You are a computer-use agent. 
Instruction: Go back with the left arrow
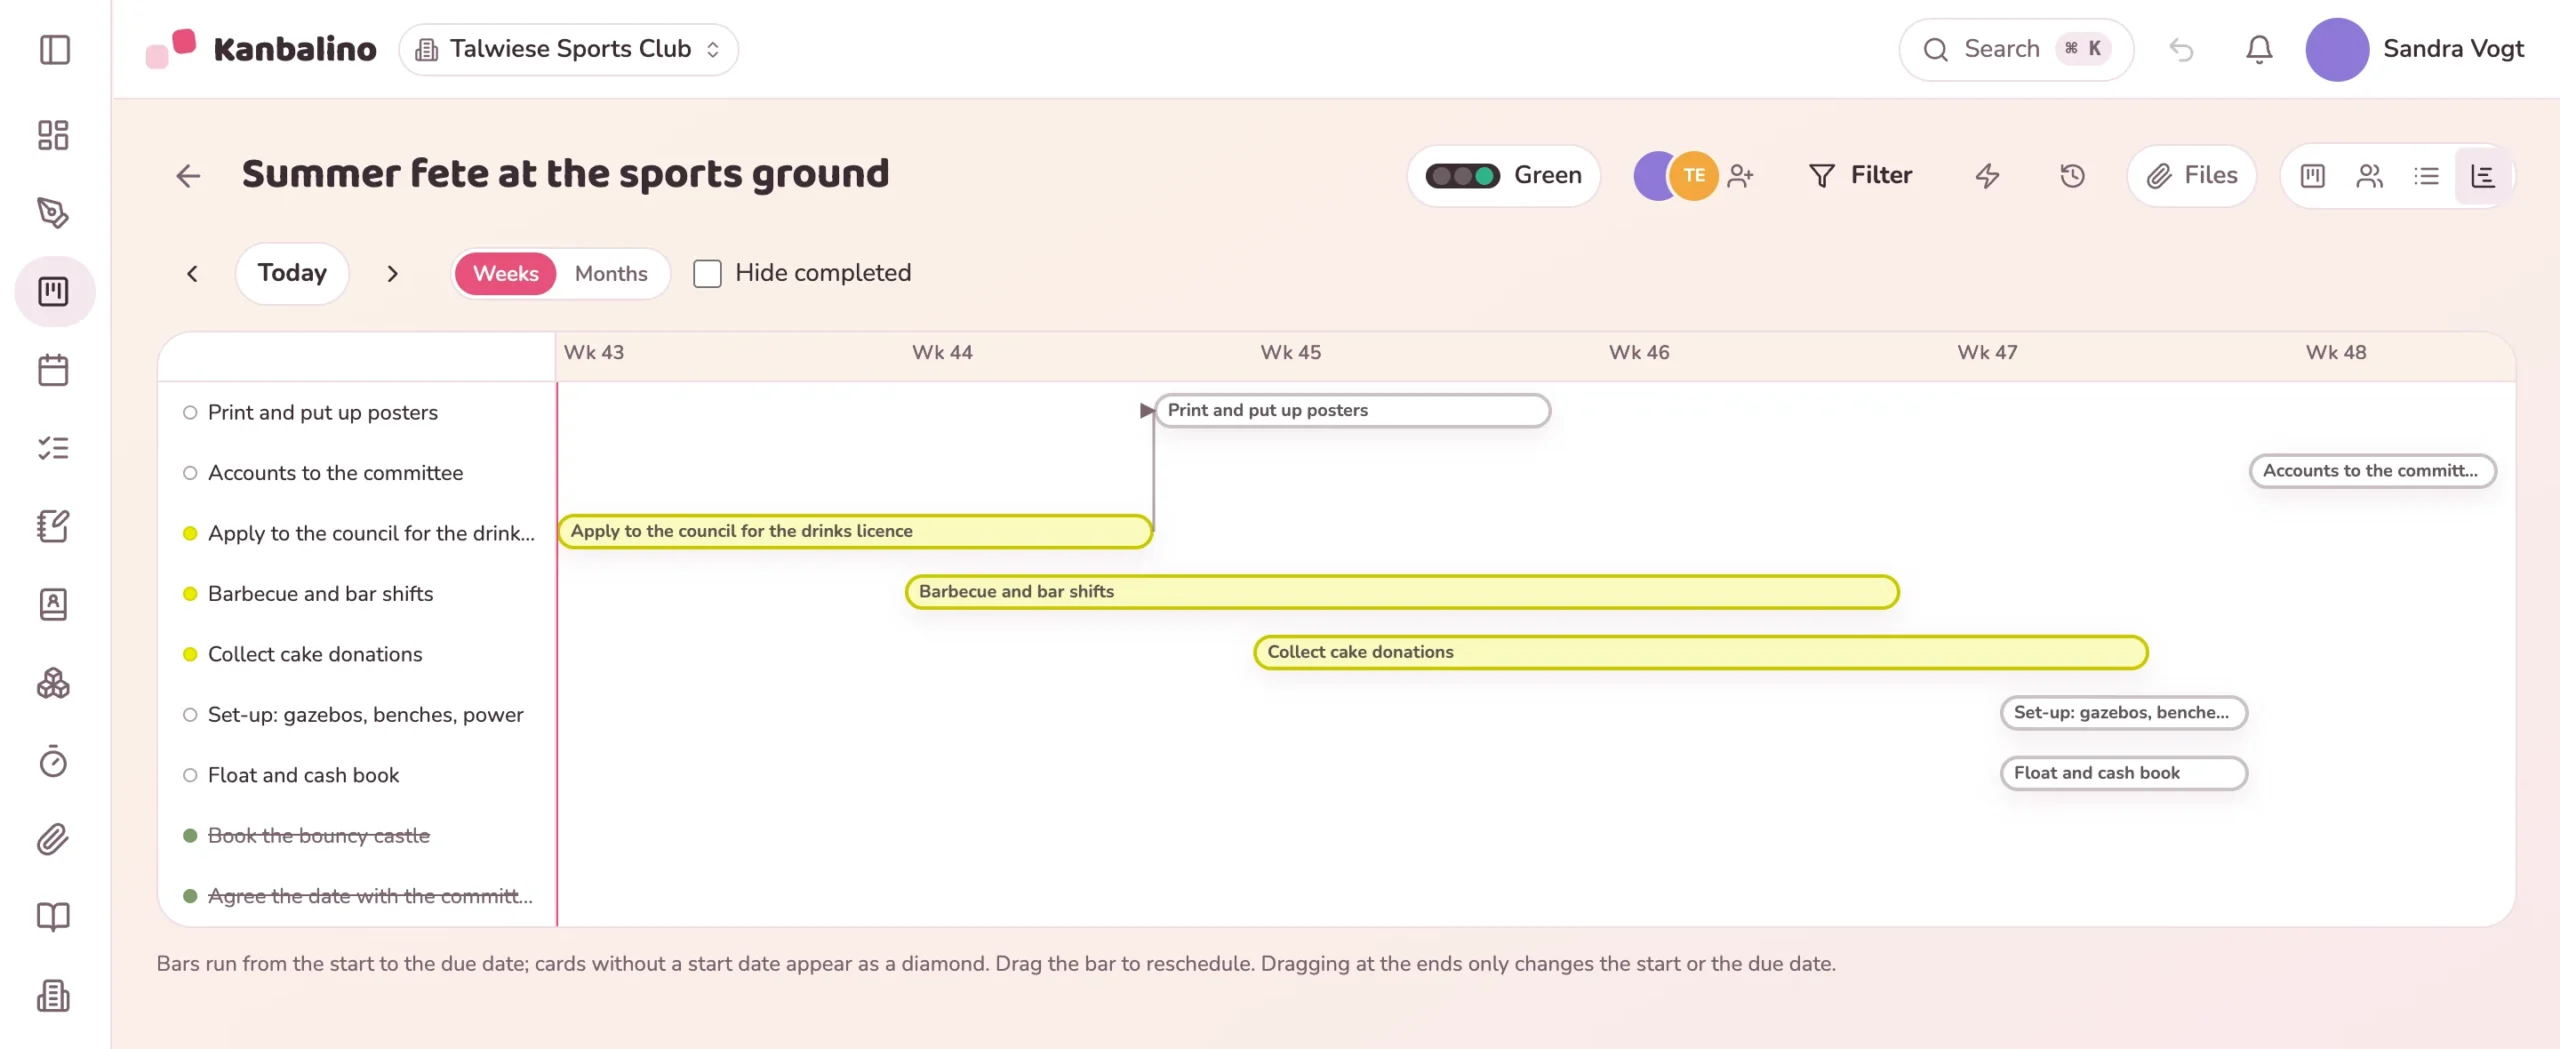pyautogui.click(x=188, y=176)
